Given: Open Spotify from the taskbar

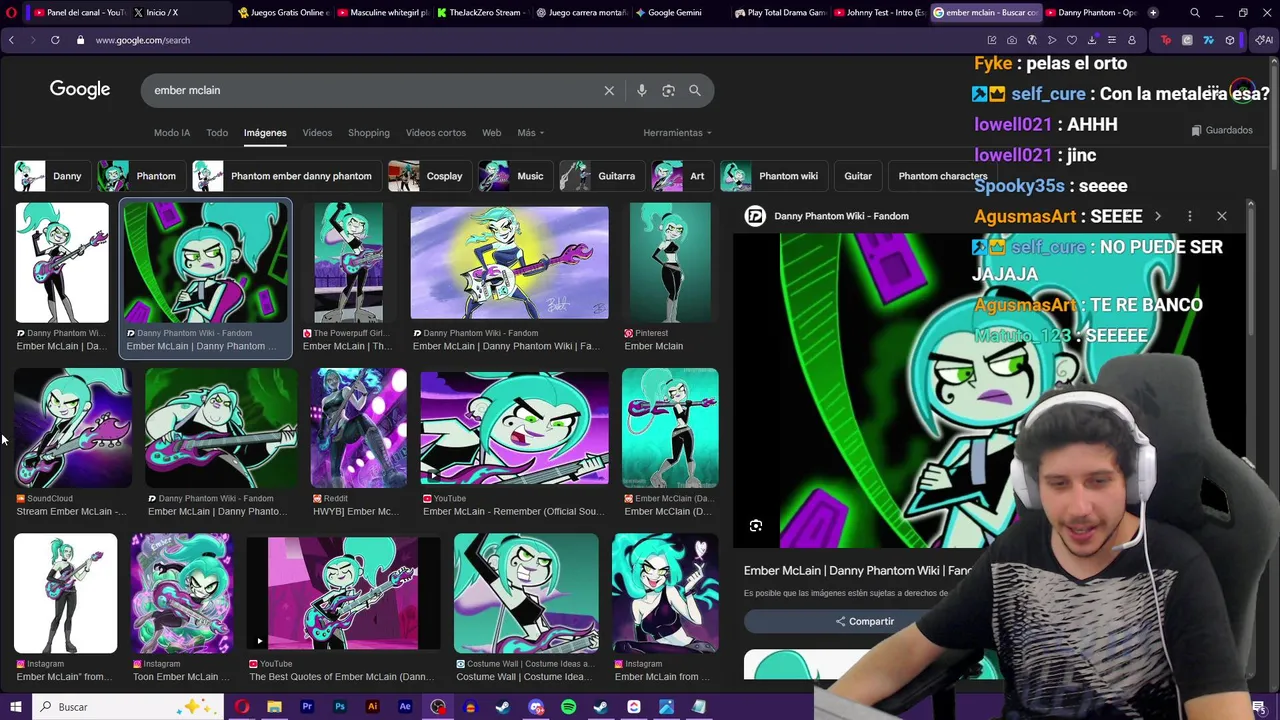Looking at the screenshot, I should [x=568, y=707].
